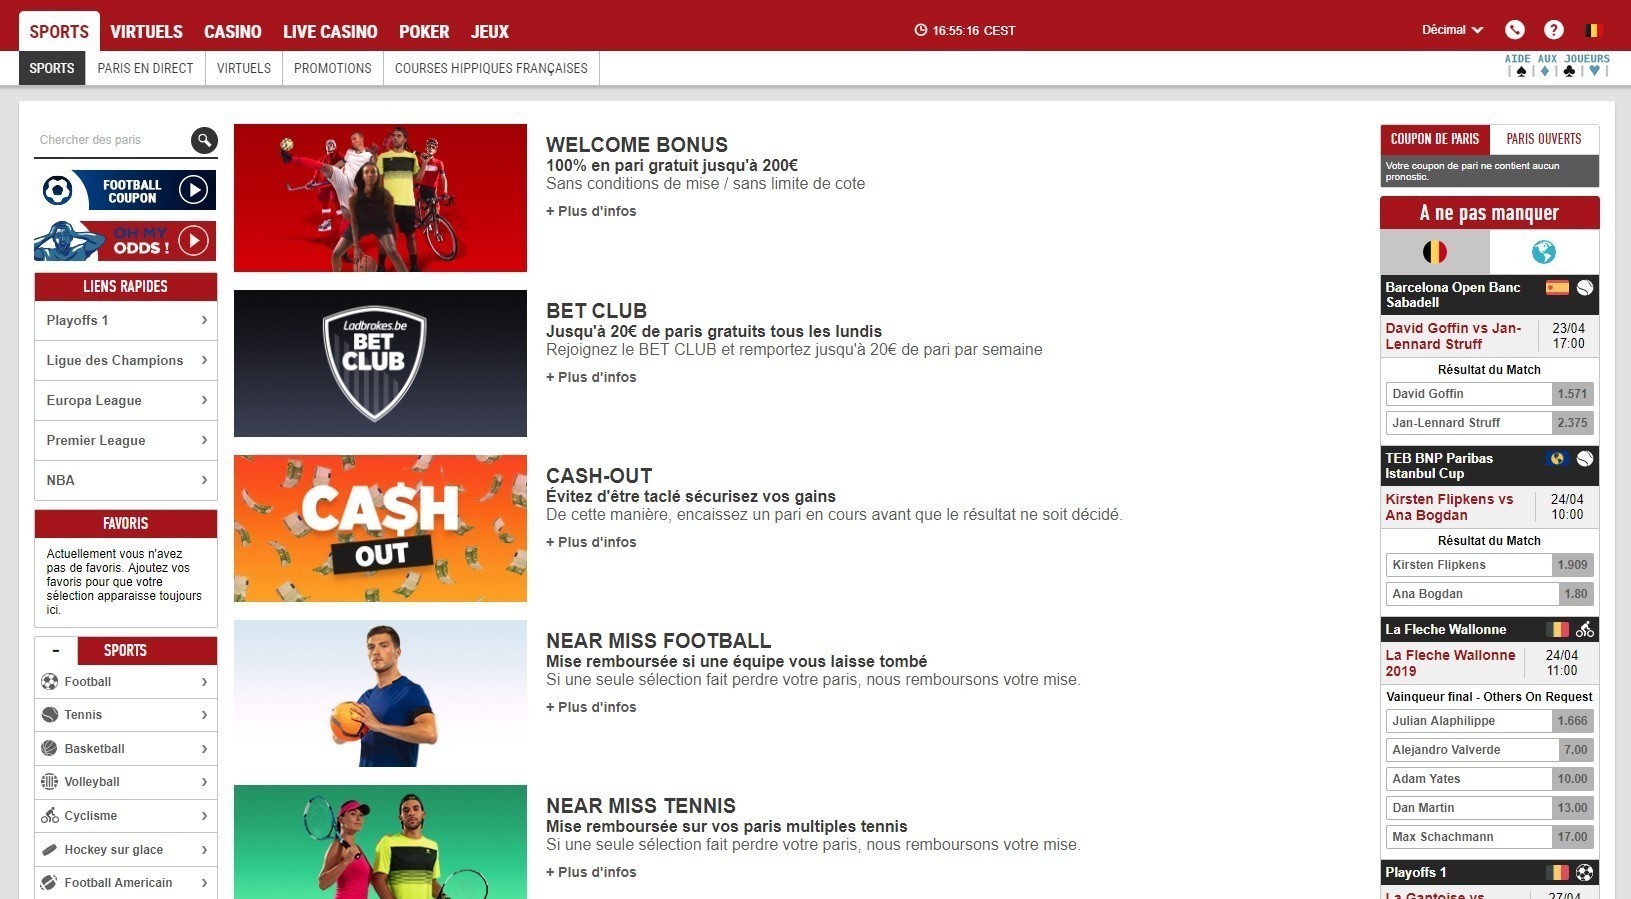Bet on Julian Alaphilippe at 1.666
The image size is (1631, 899).
(1489, 721)
